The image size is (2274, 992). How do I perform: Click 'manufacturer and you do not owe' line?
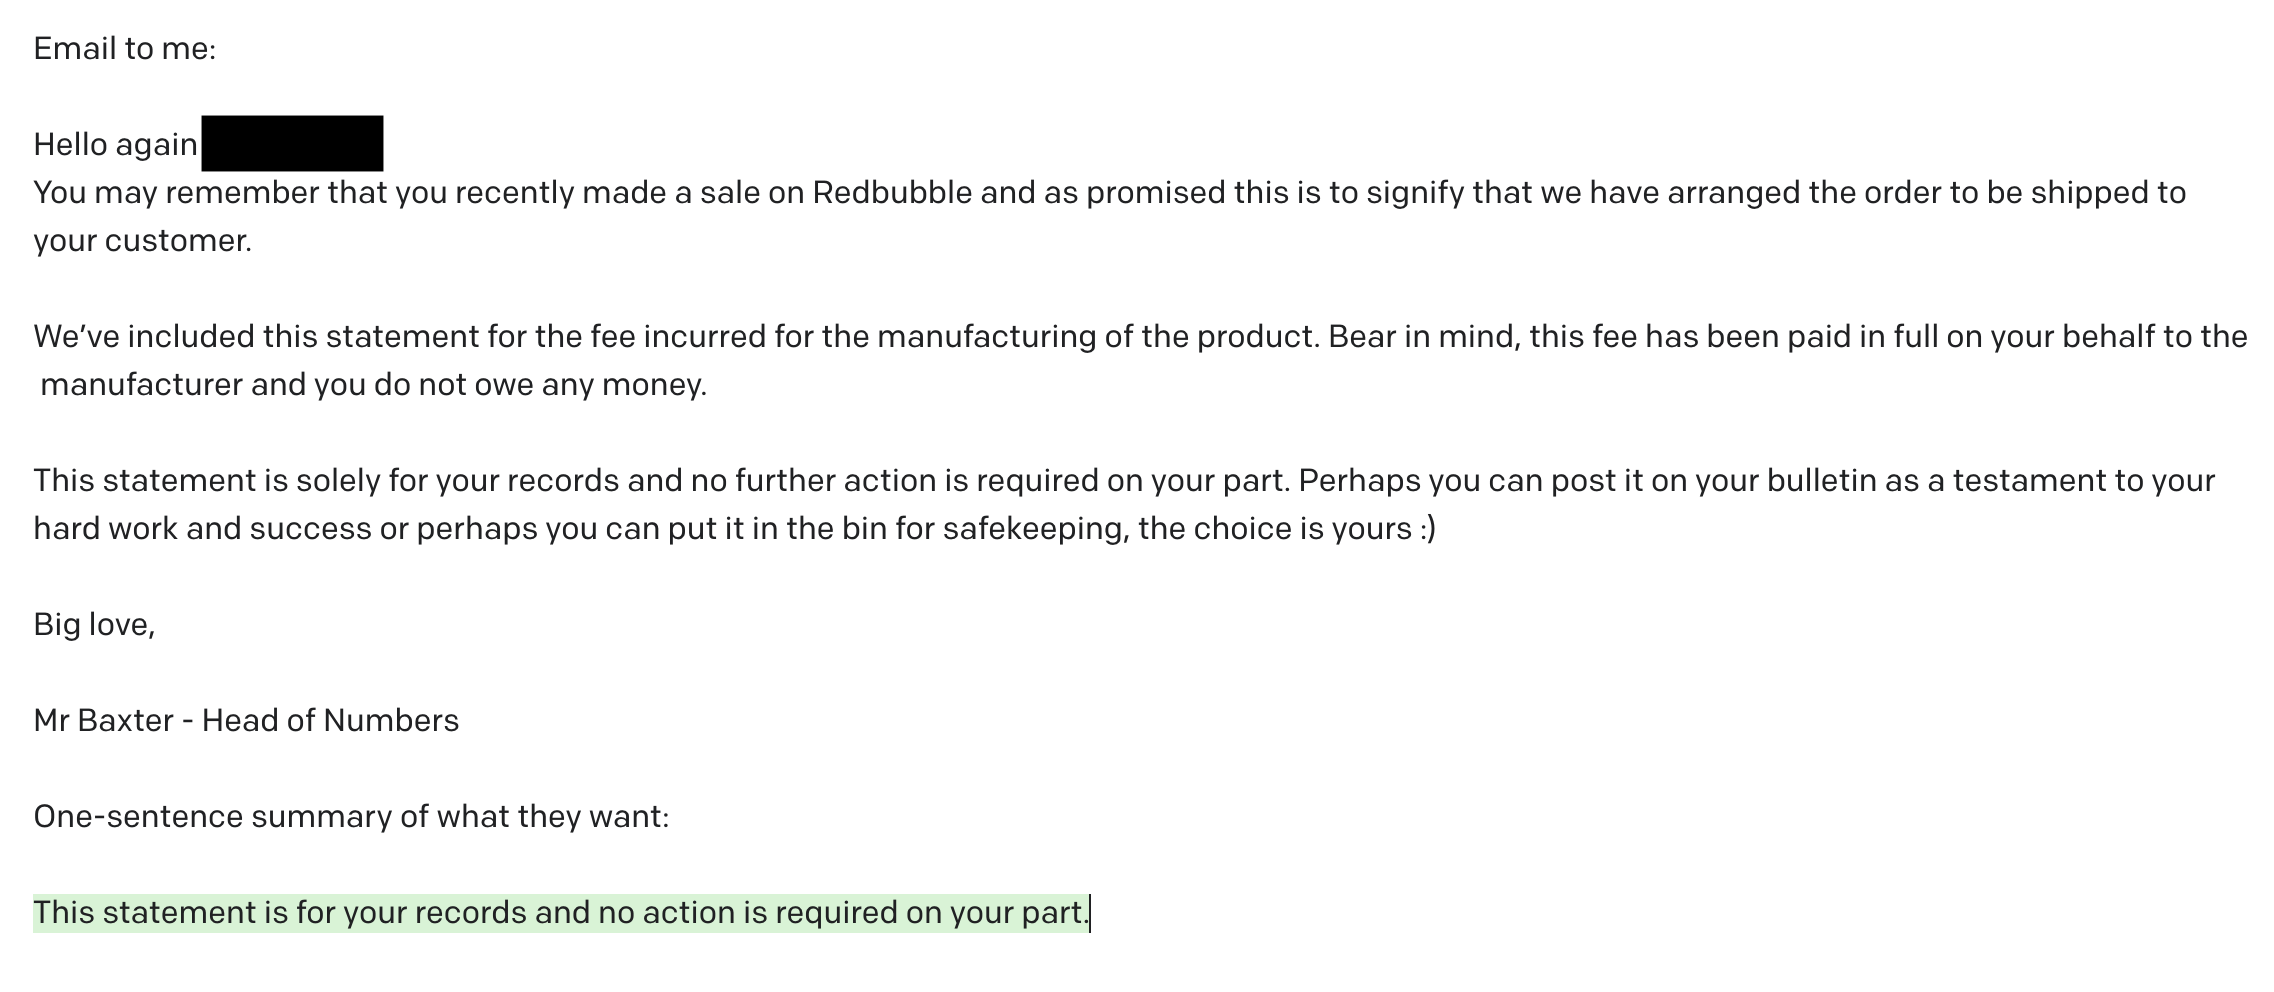point(373,385)
